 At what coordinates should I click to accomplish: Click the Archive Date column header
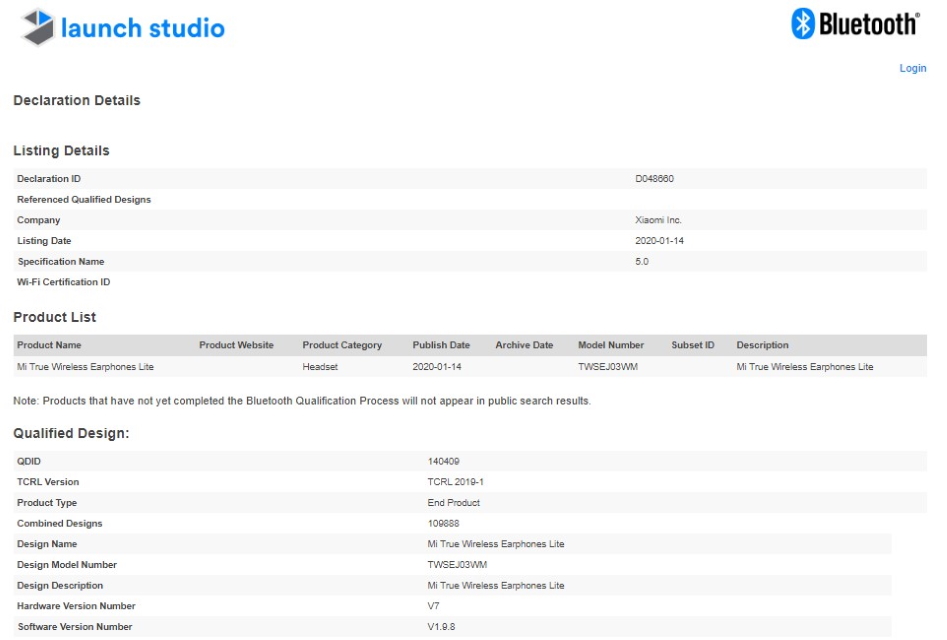pos(524,345)
